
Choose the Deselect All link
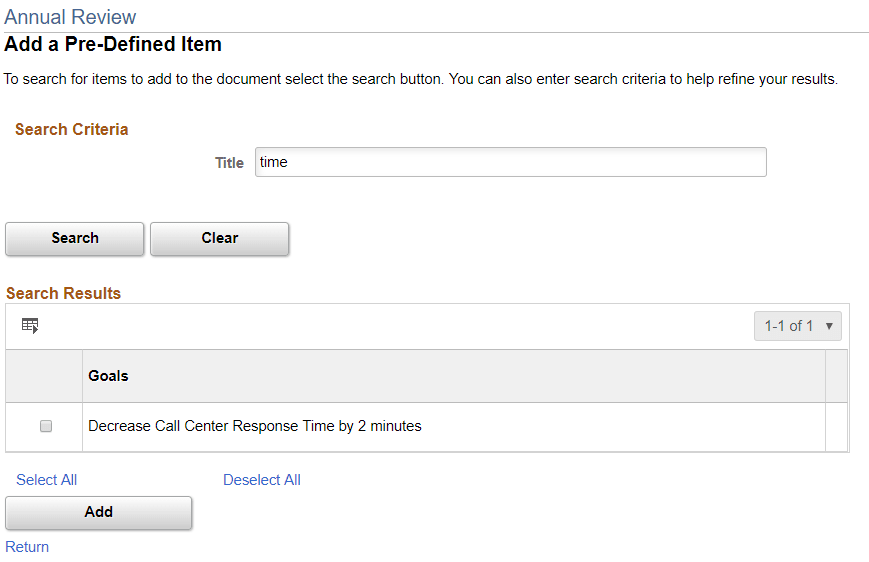click(x=262, y=480)
